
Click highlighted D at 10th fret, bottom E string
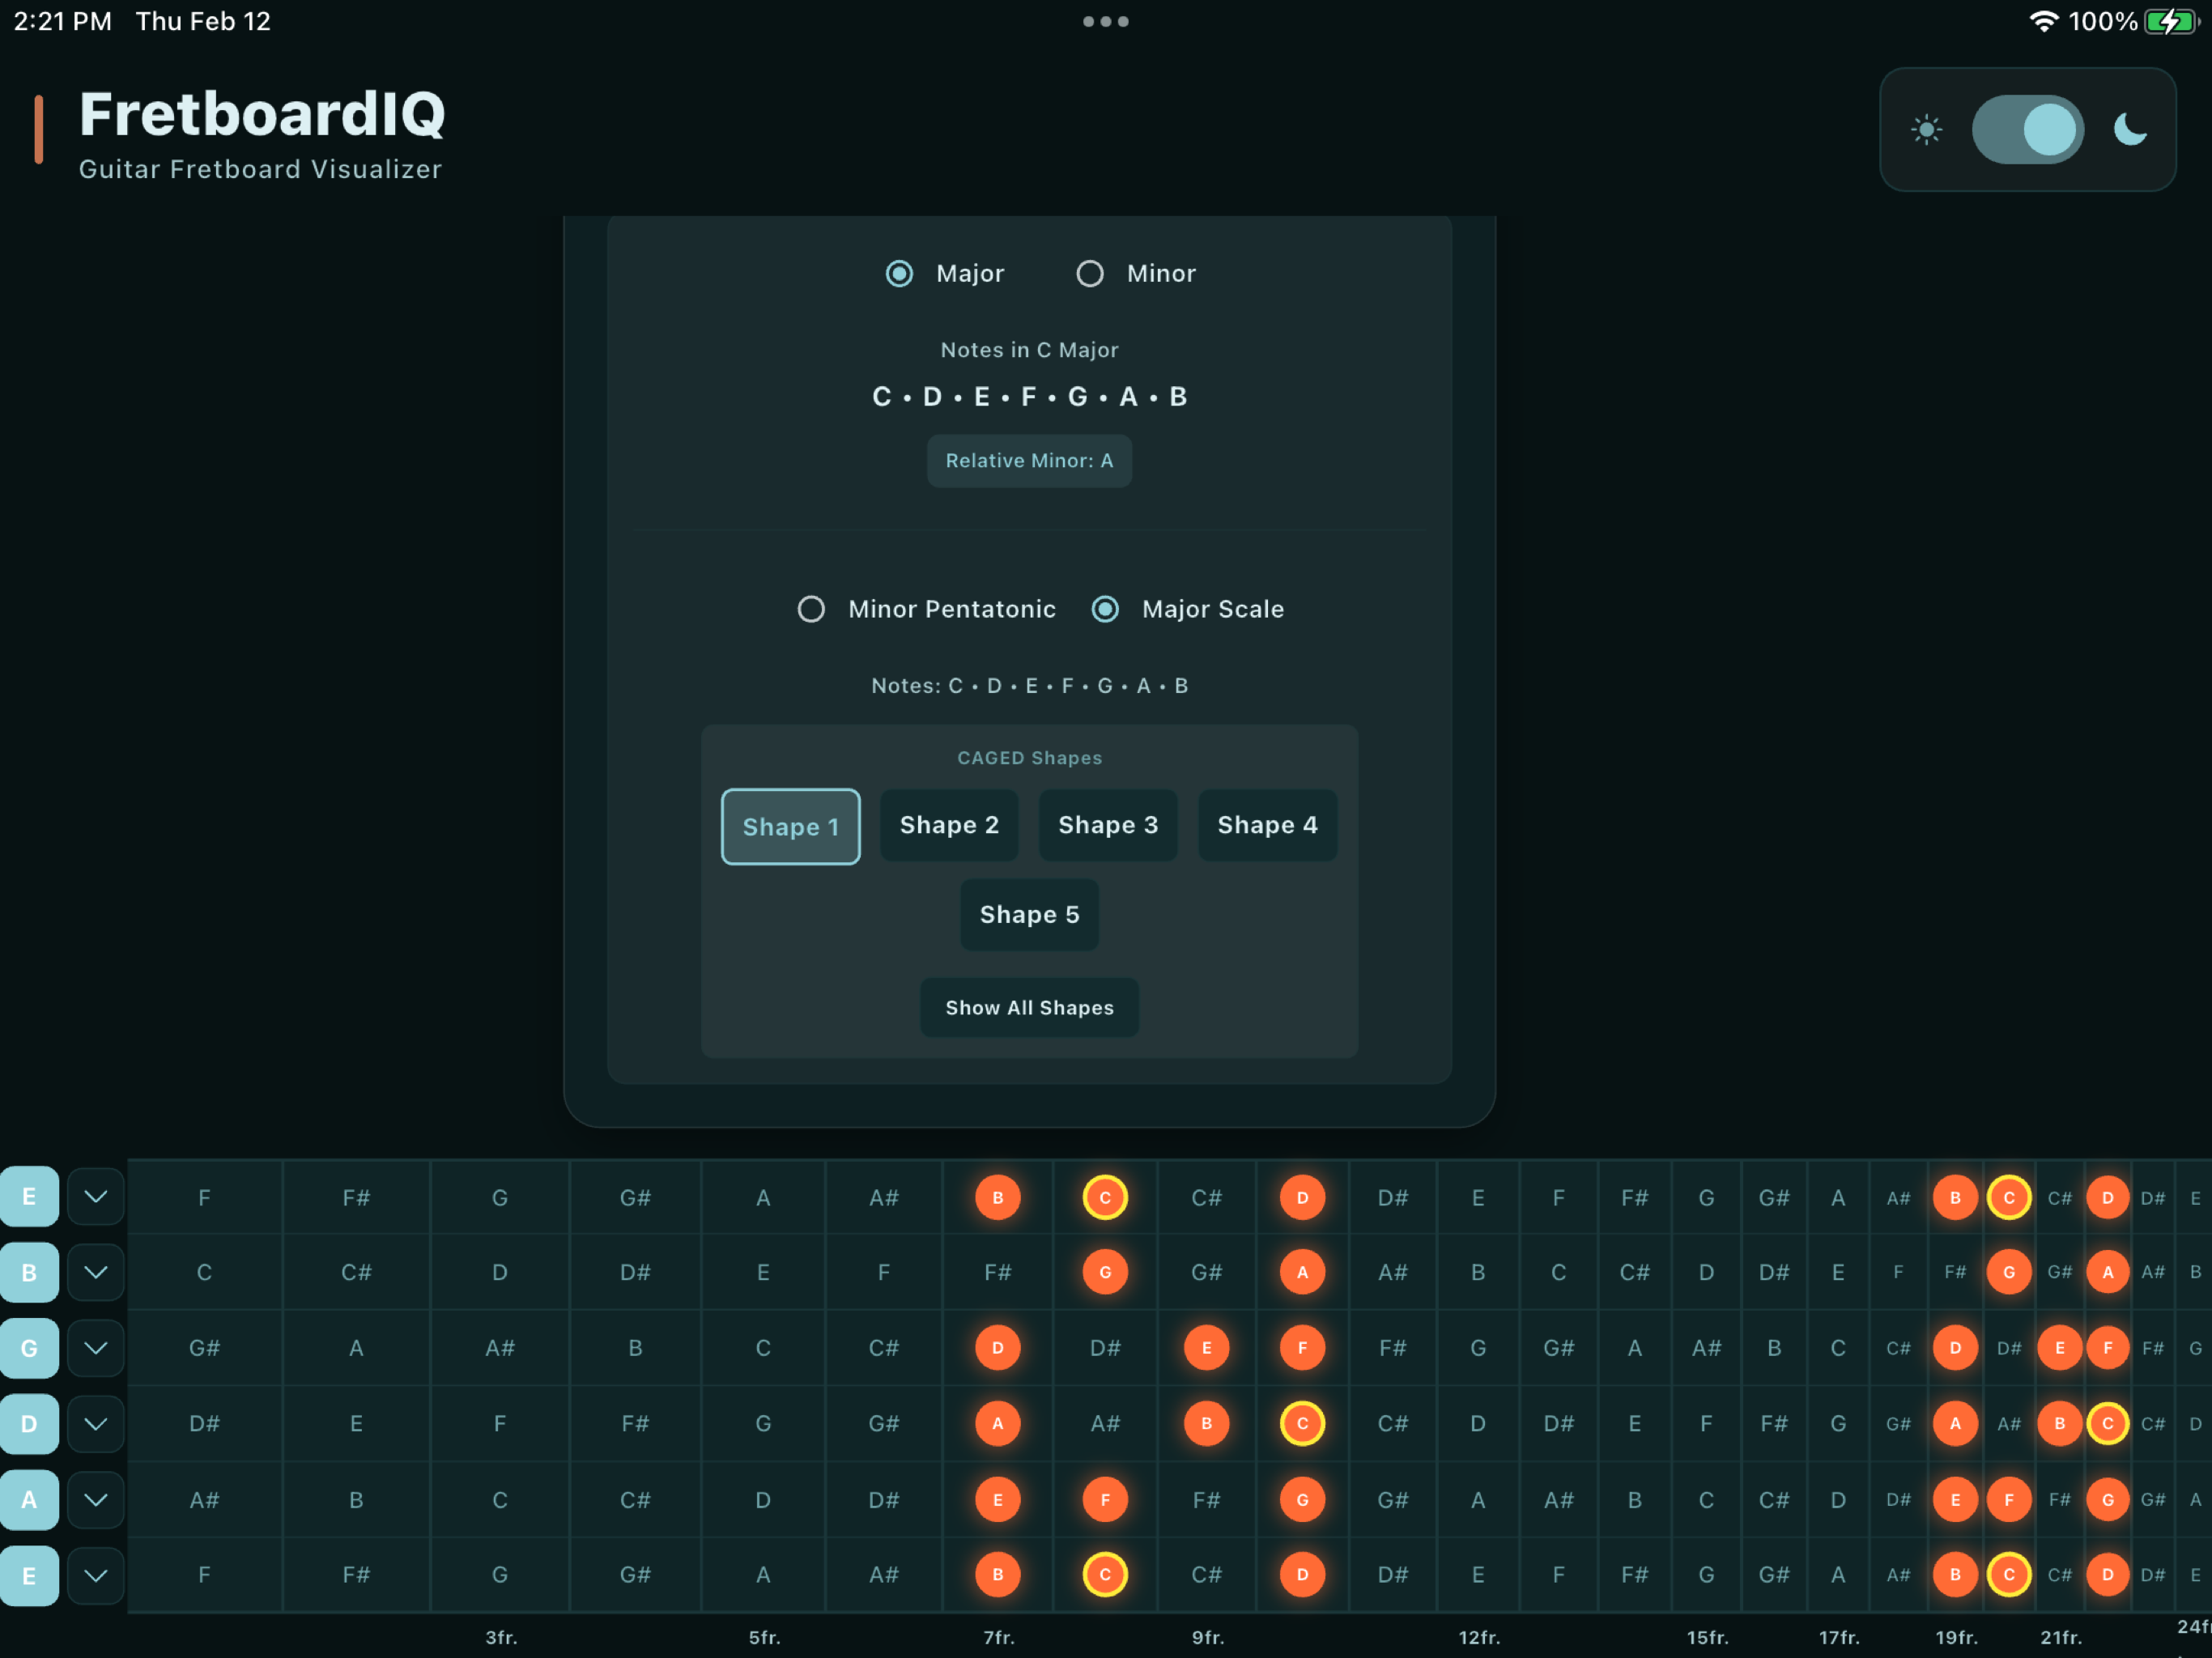coord(1302,1575)
